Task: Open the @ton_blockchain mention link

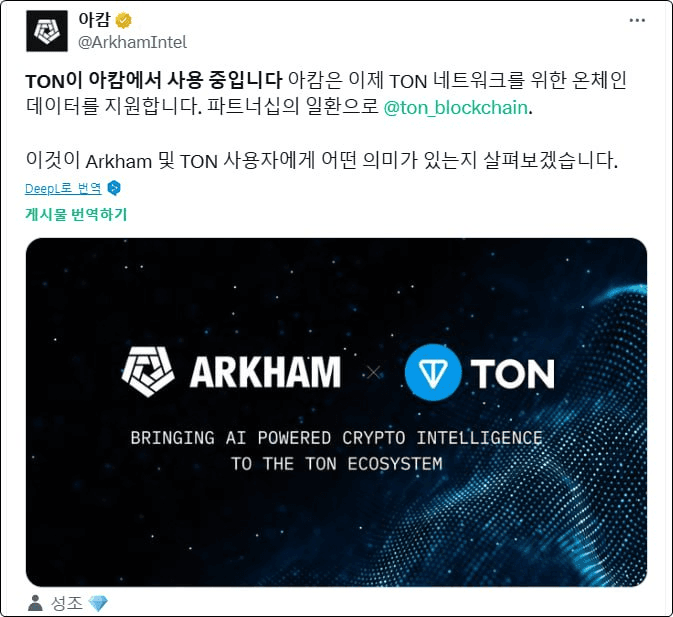Action: (x=455, y=107)
